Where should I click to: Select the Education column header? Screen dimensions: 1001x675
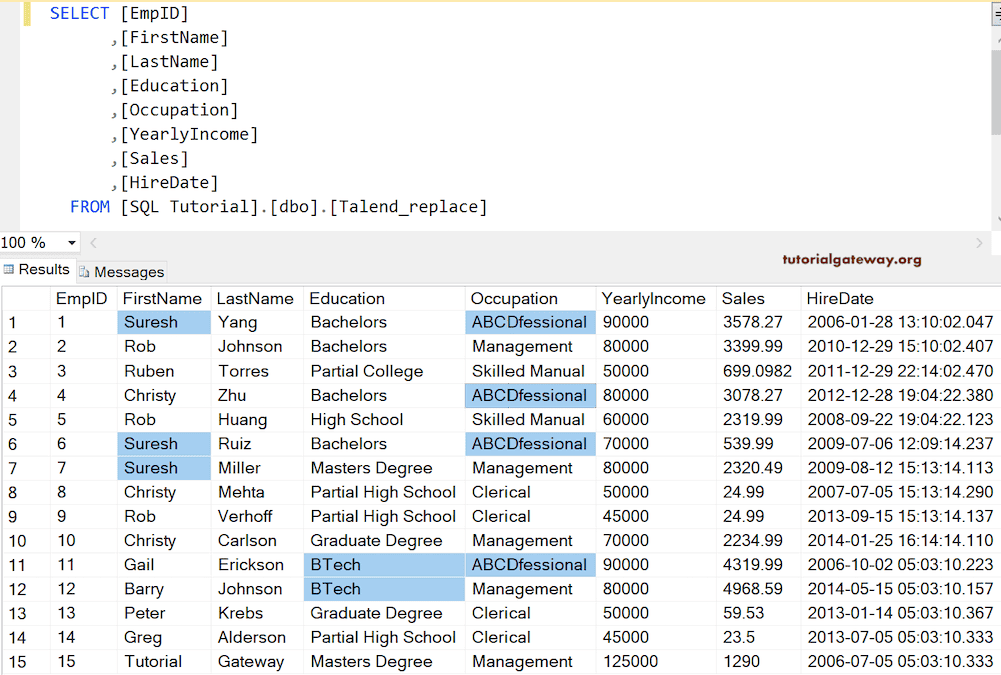(x=384, y=298)
